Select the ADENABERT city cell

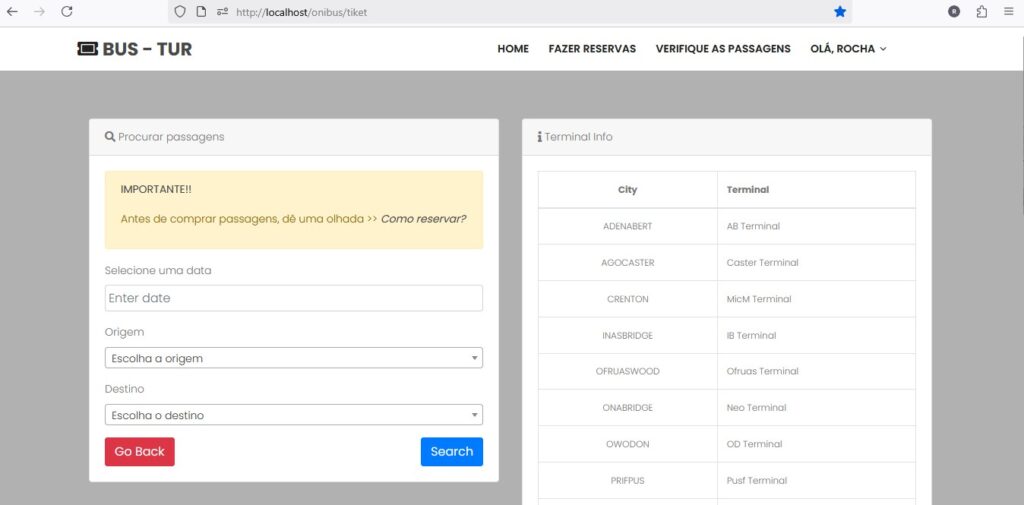[x=628, y=226]
